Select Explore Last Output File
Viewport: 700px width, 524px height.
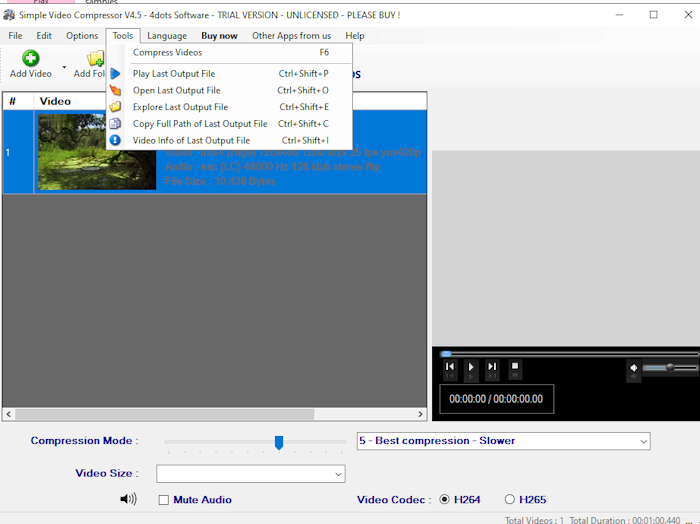[x=180, y=107]
